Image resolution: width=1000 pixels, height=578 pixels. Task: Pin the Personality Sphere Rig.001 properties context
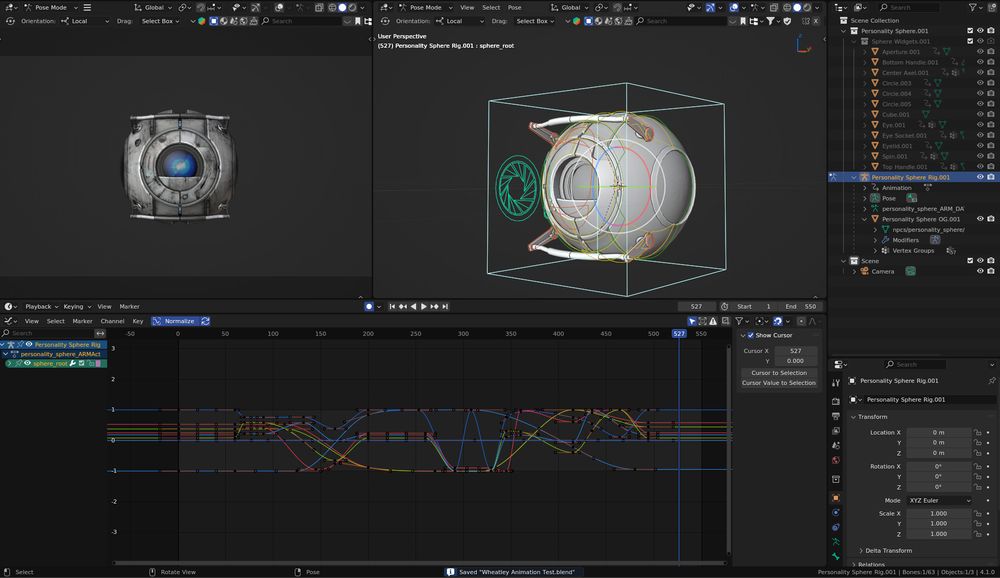click(x=991, y=381)
